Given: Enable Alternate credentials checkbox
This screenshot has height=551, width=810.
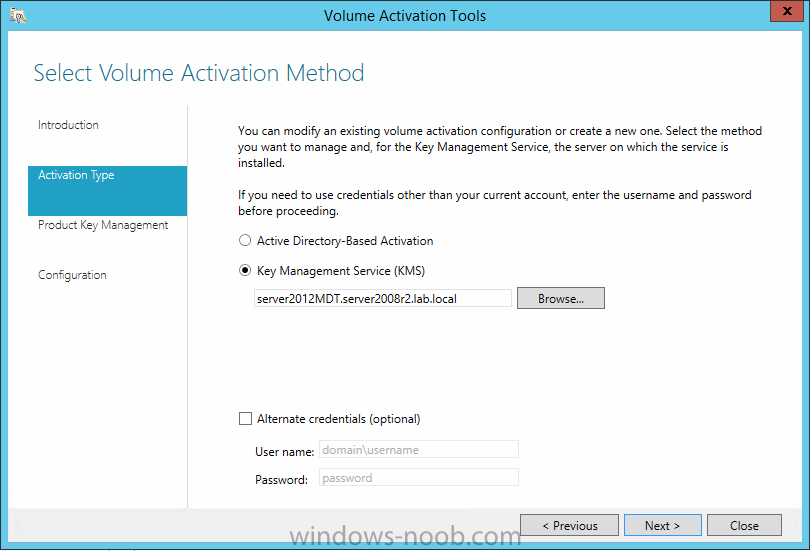Looking at the screenshot, I should (x=245, y=418).
